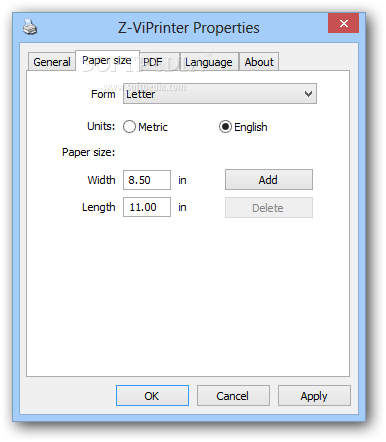Show the About tab
The width and height of the screenshot is (386, 442).
[x=259, y=62]
